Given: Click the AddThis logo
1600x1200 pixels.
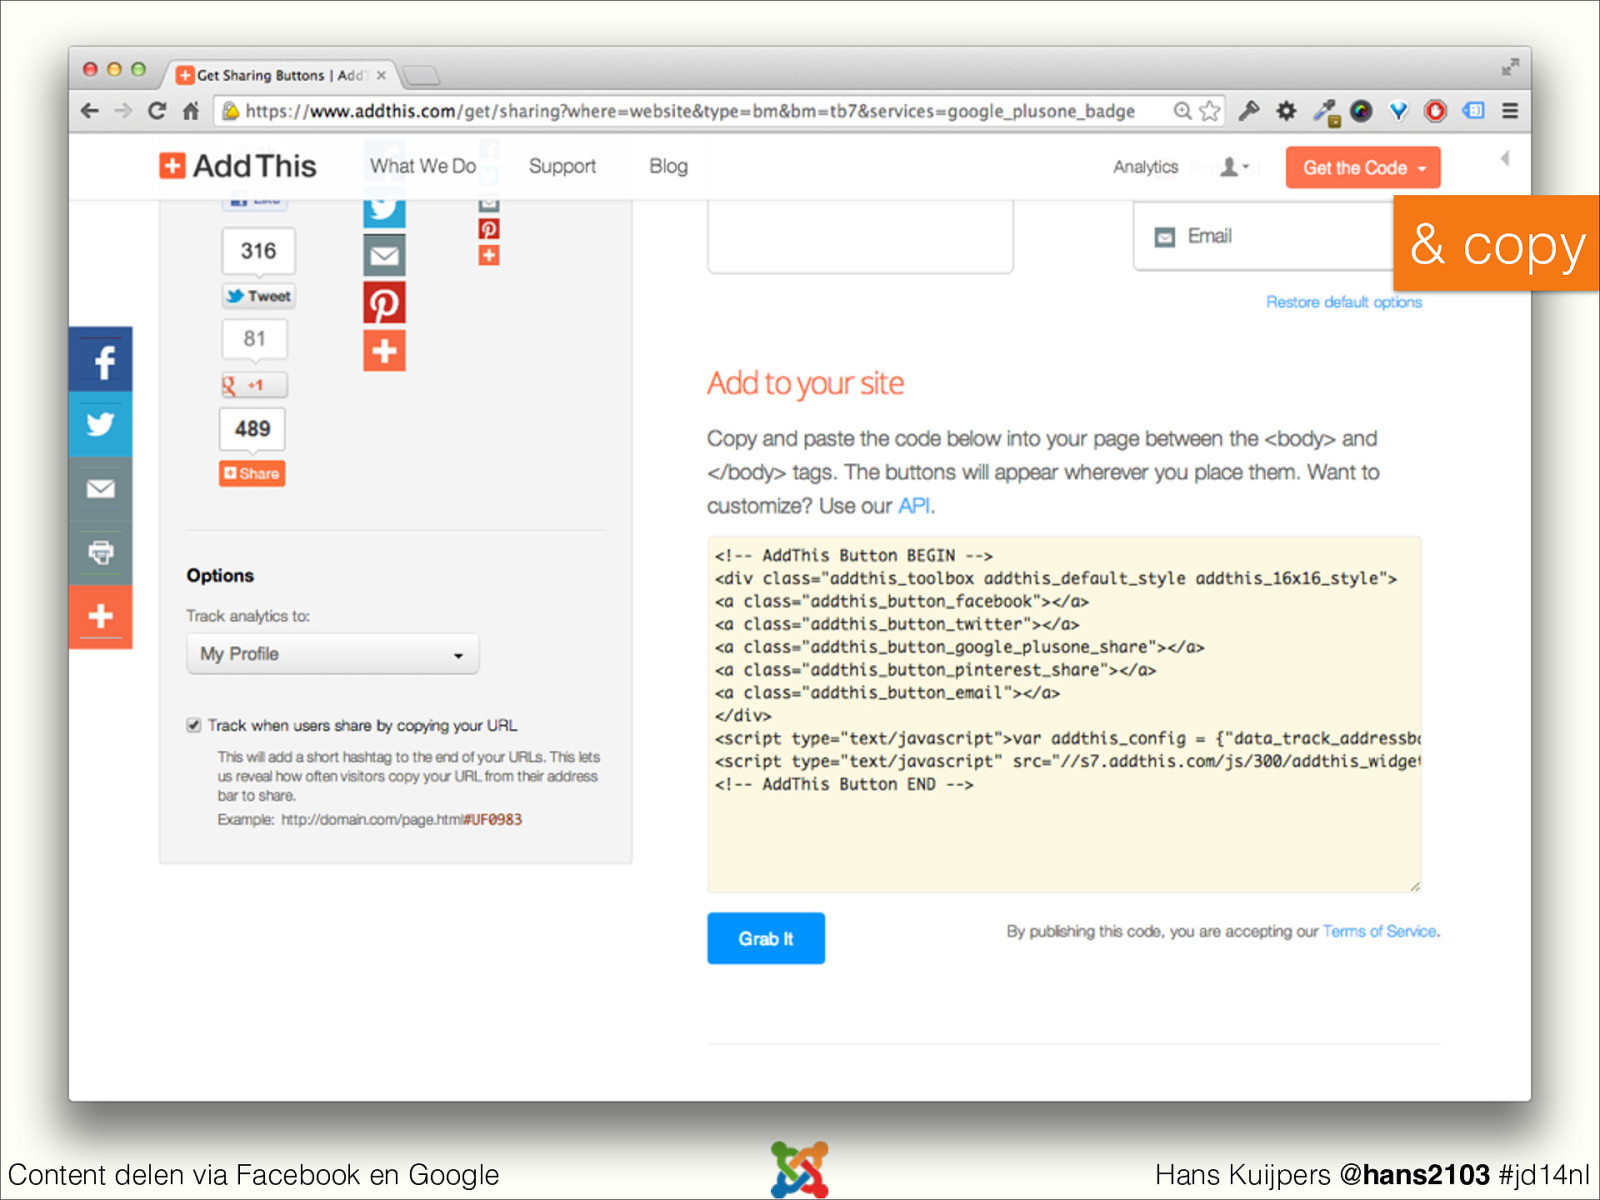Looking at the screenshot, I should point(238,166).
